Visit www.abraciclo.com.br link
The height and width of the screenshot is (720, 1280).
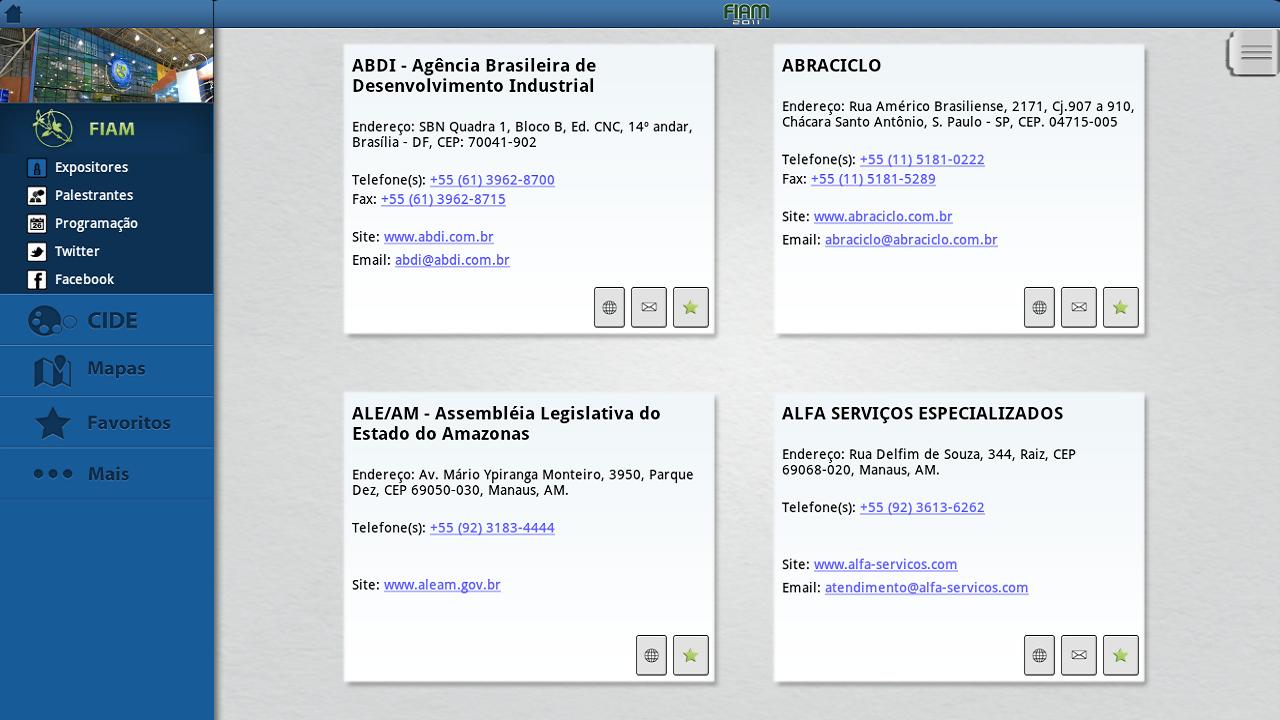883,217
